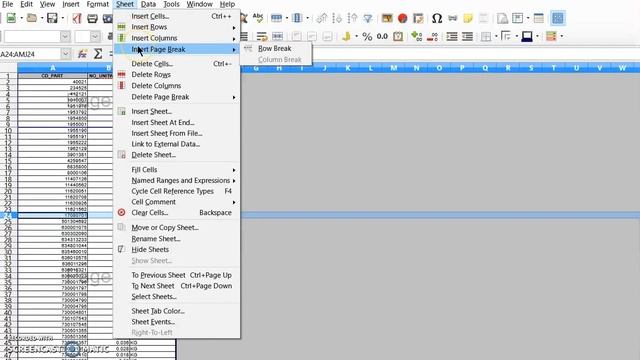Expand the Borders dropdown arrow

tap(496, 37)
